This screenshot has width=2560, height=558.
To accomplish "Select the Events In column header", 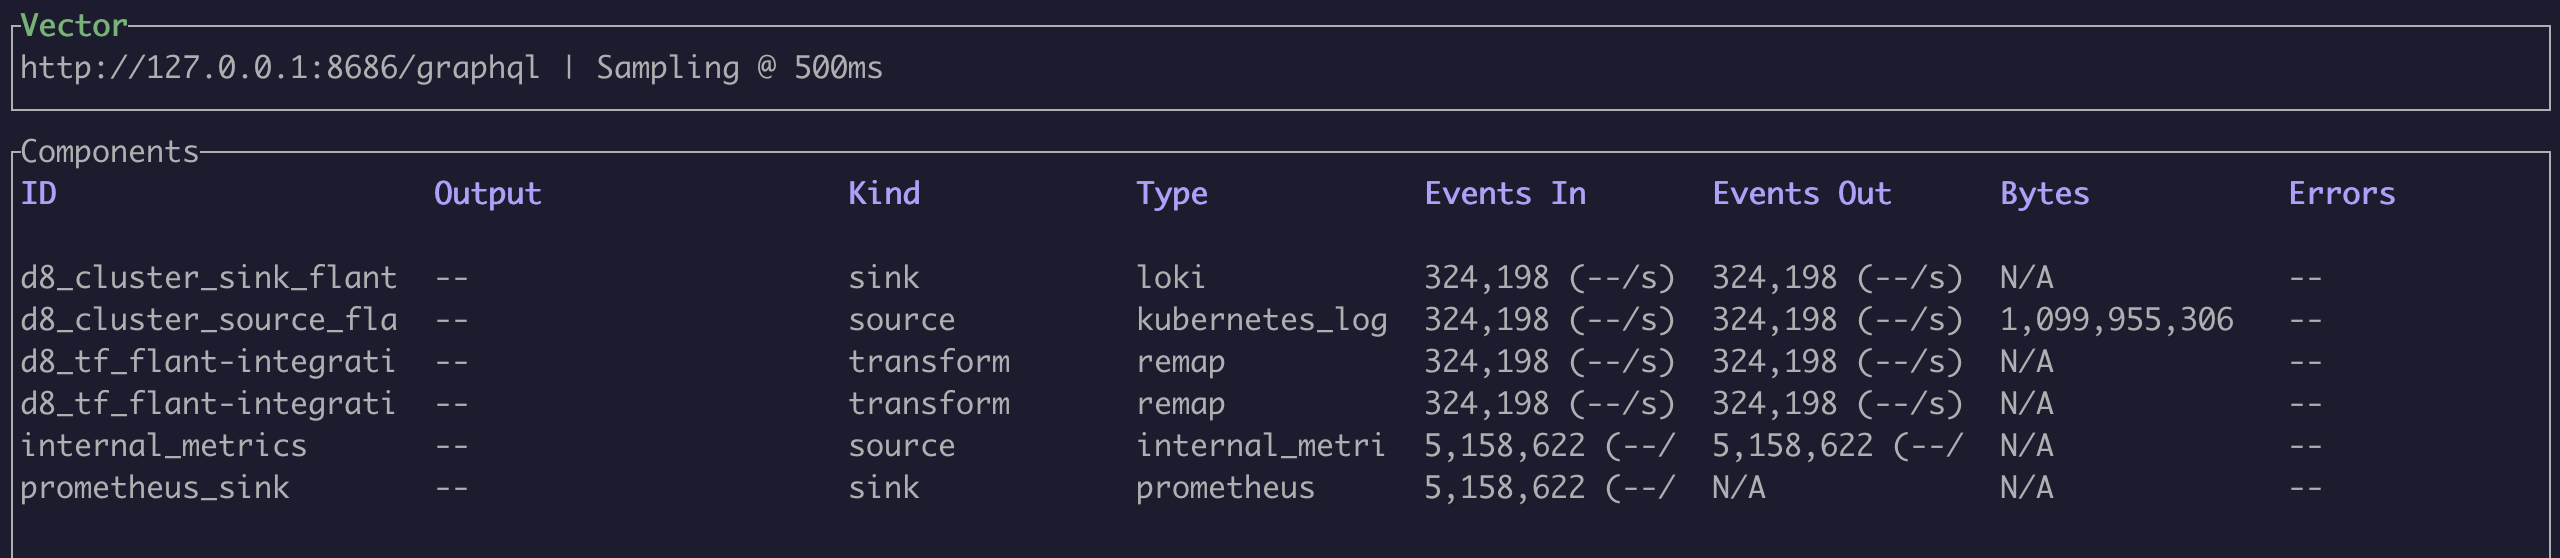I will [x=1504, y=193].
